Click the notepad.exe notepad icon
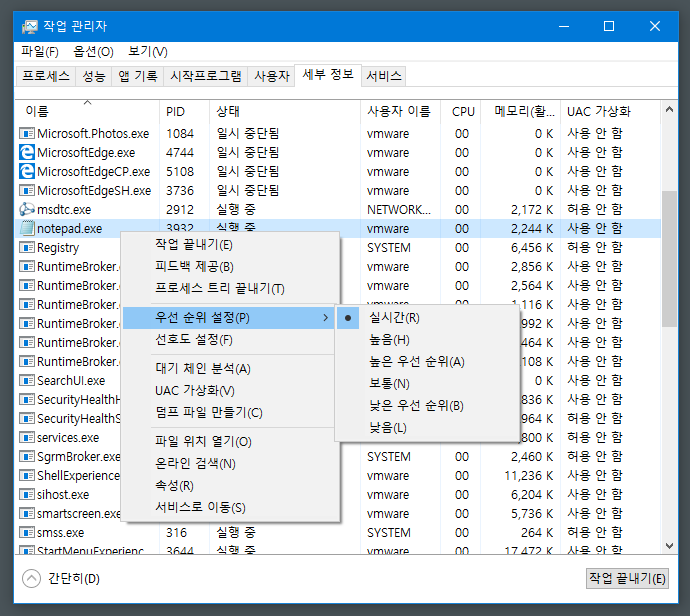 27,228
